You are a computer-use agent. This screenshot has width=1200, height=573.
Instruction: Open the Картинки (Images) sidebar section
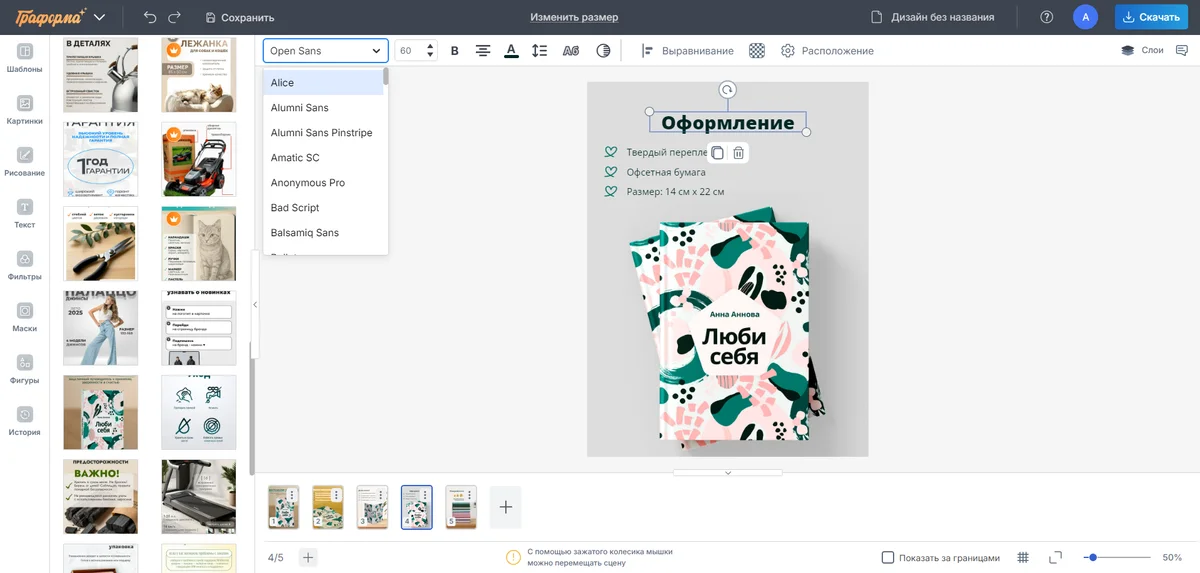coord(25,110)
